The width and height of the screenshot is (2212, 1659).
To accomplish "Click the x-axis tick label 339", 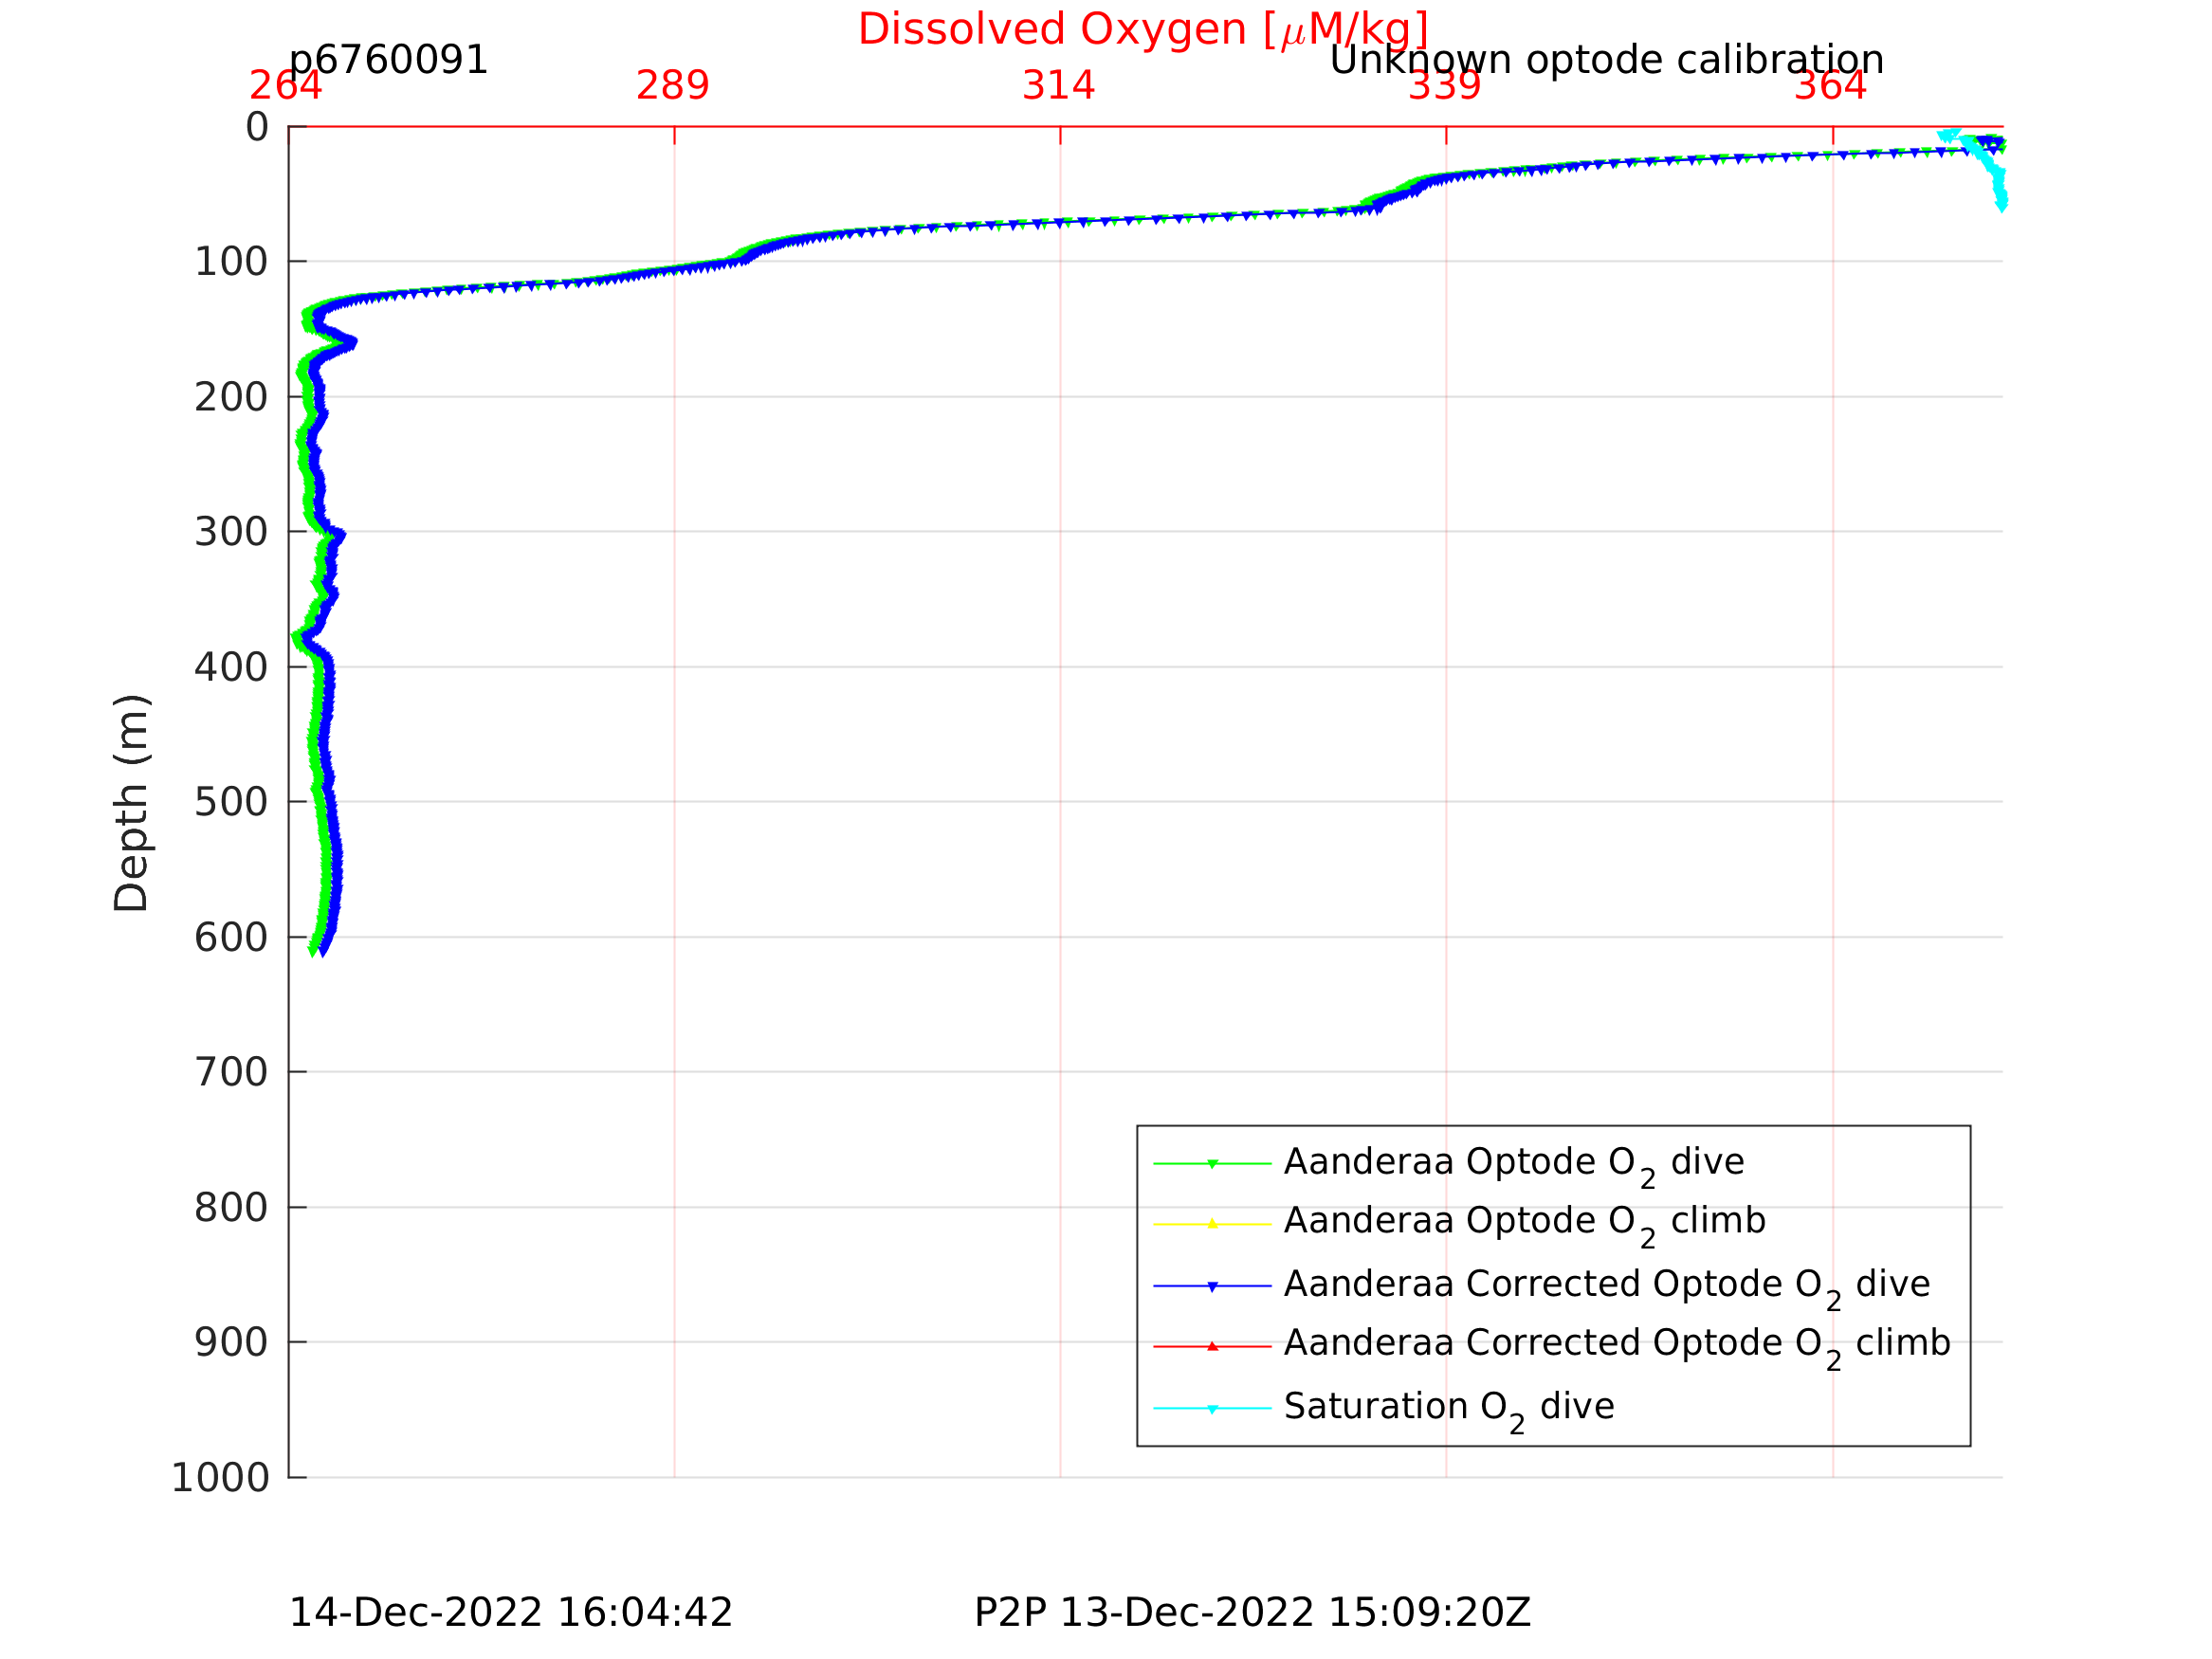I will (x=1444, y=86).
